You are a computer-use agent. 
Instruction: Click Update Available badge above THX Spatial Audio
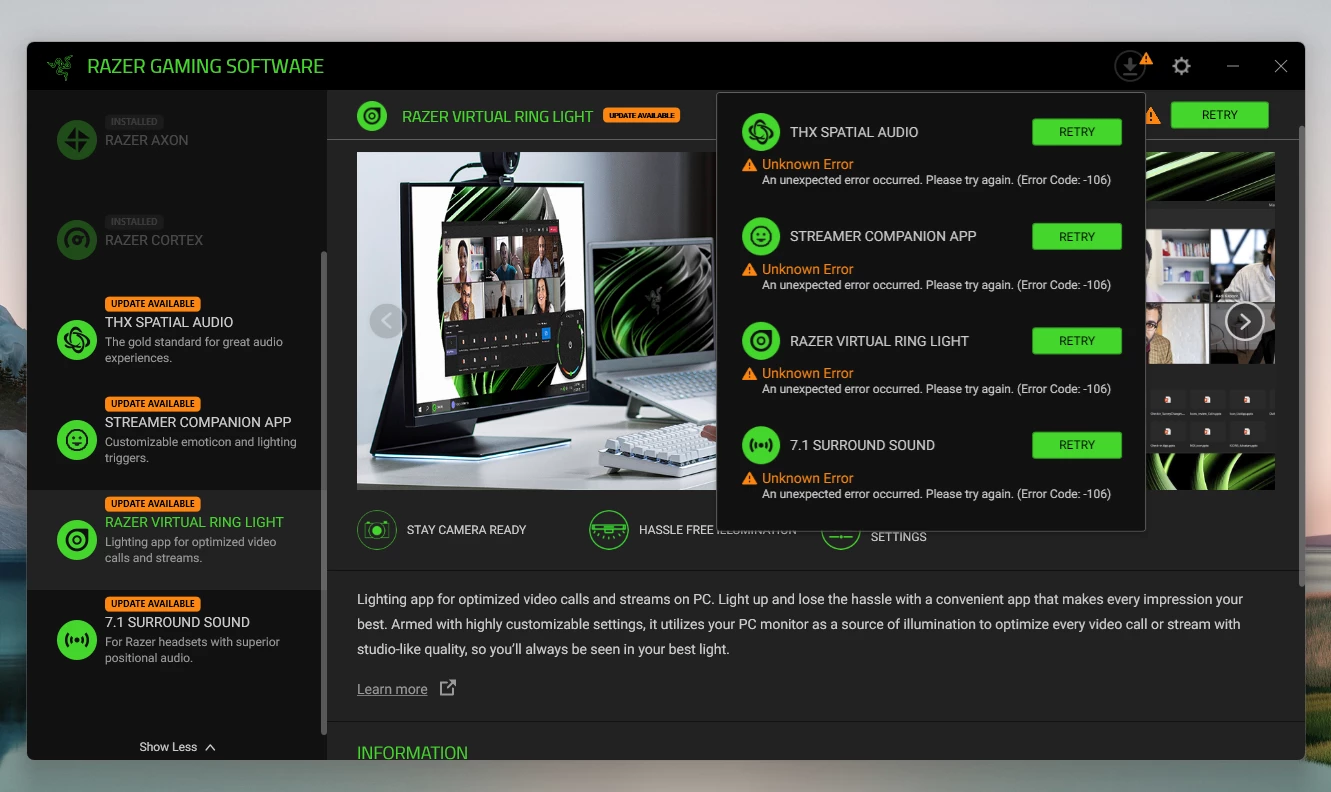click(x=153, y=304)
